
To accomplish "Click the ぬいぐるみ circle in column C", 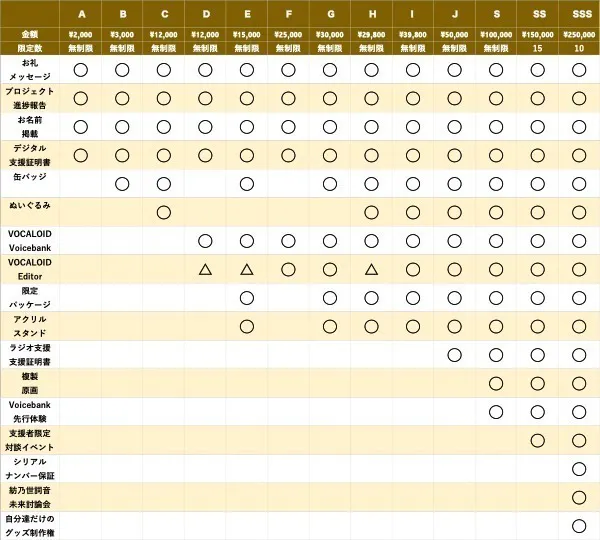I will (x=164, y=212).
